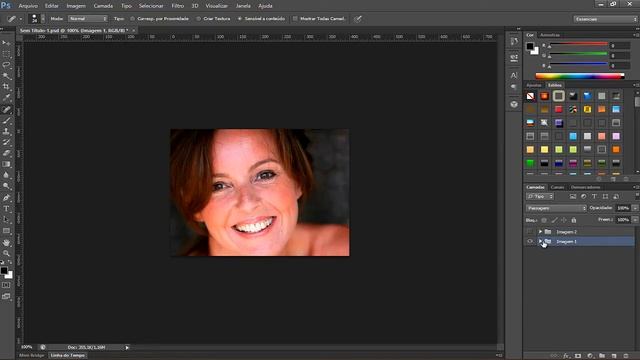640x360 pixels.
Task: Add a layer mask icon
Action: coord(578,356)
